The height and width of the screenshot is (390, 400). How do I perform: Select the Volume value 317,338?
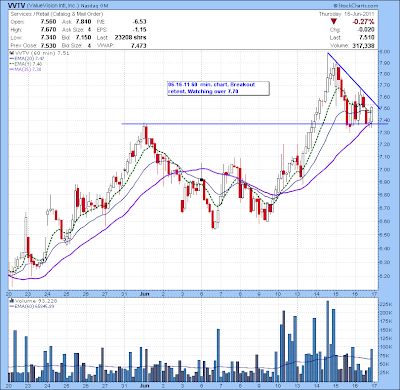[363, 45]
